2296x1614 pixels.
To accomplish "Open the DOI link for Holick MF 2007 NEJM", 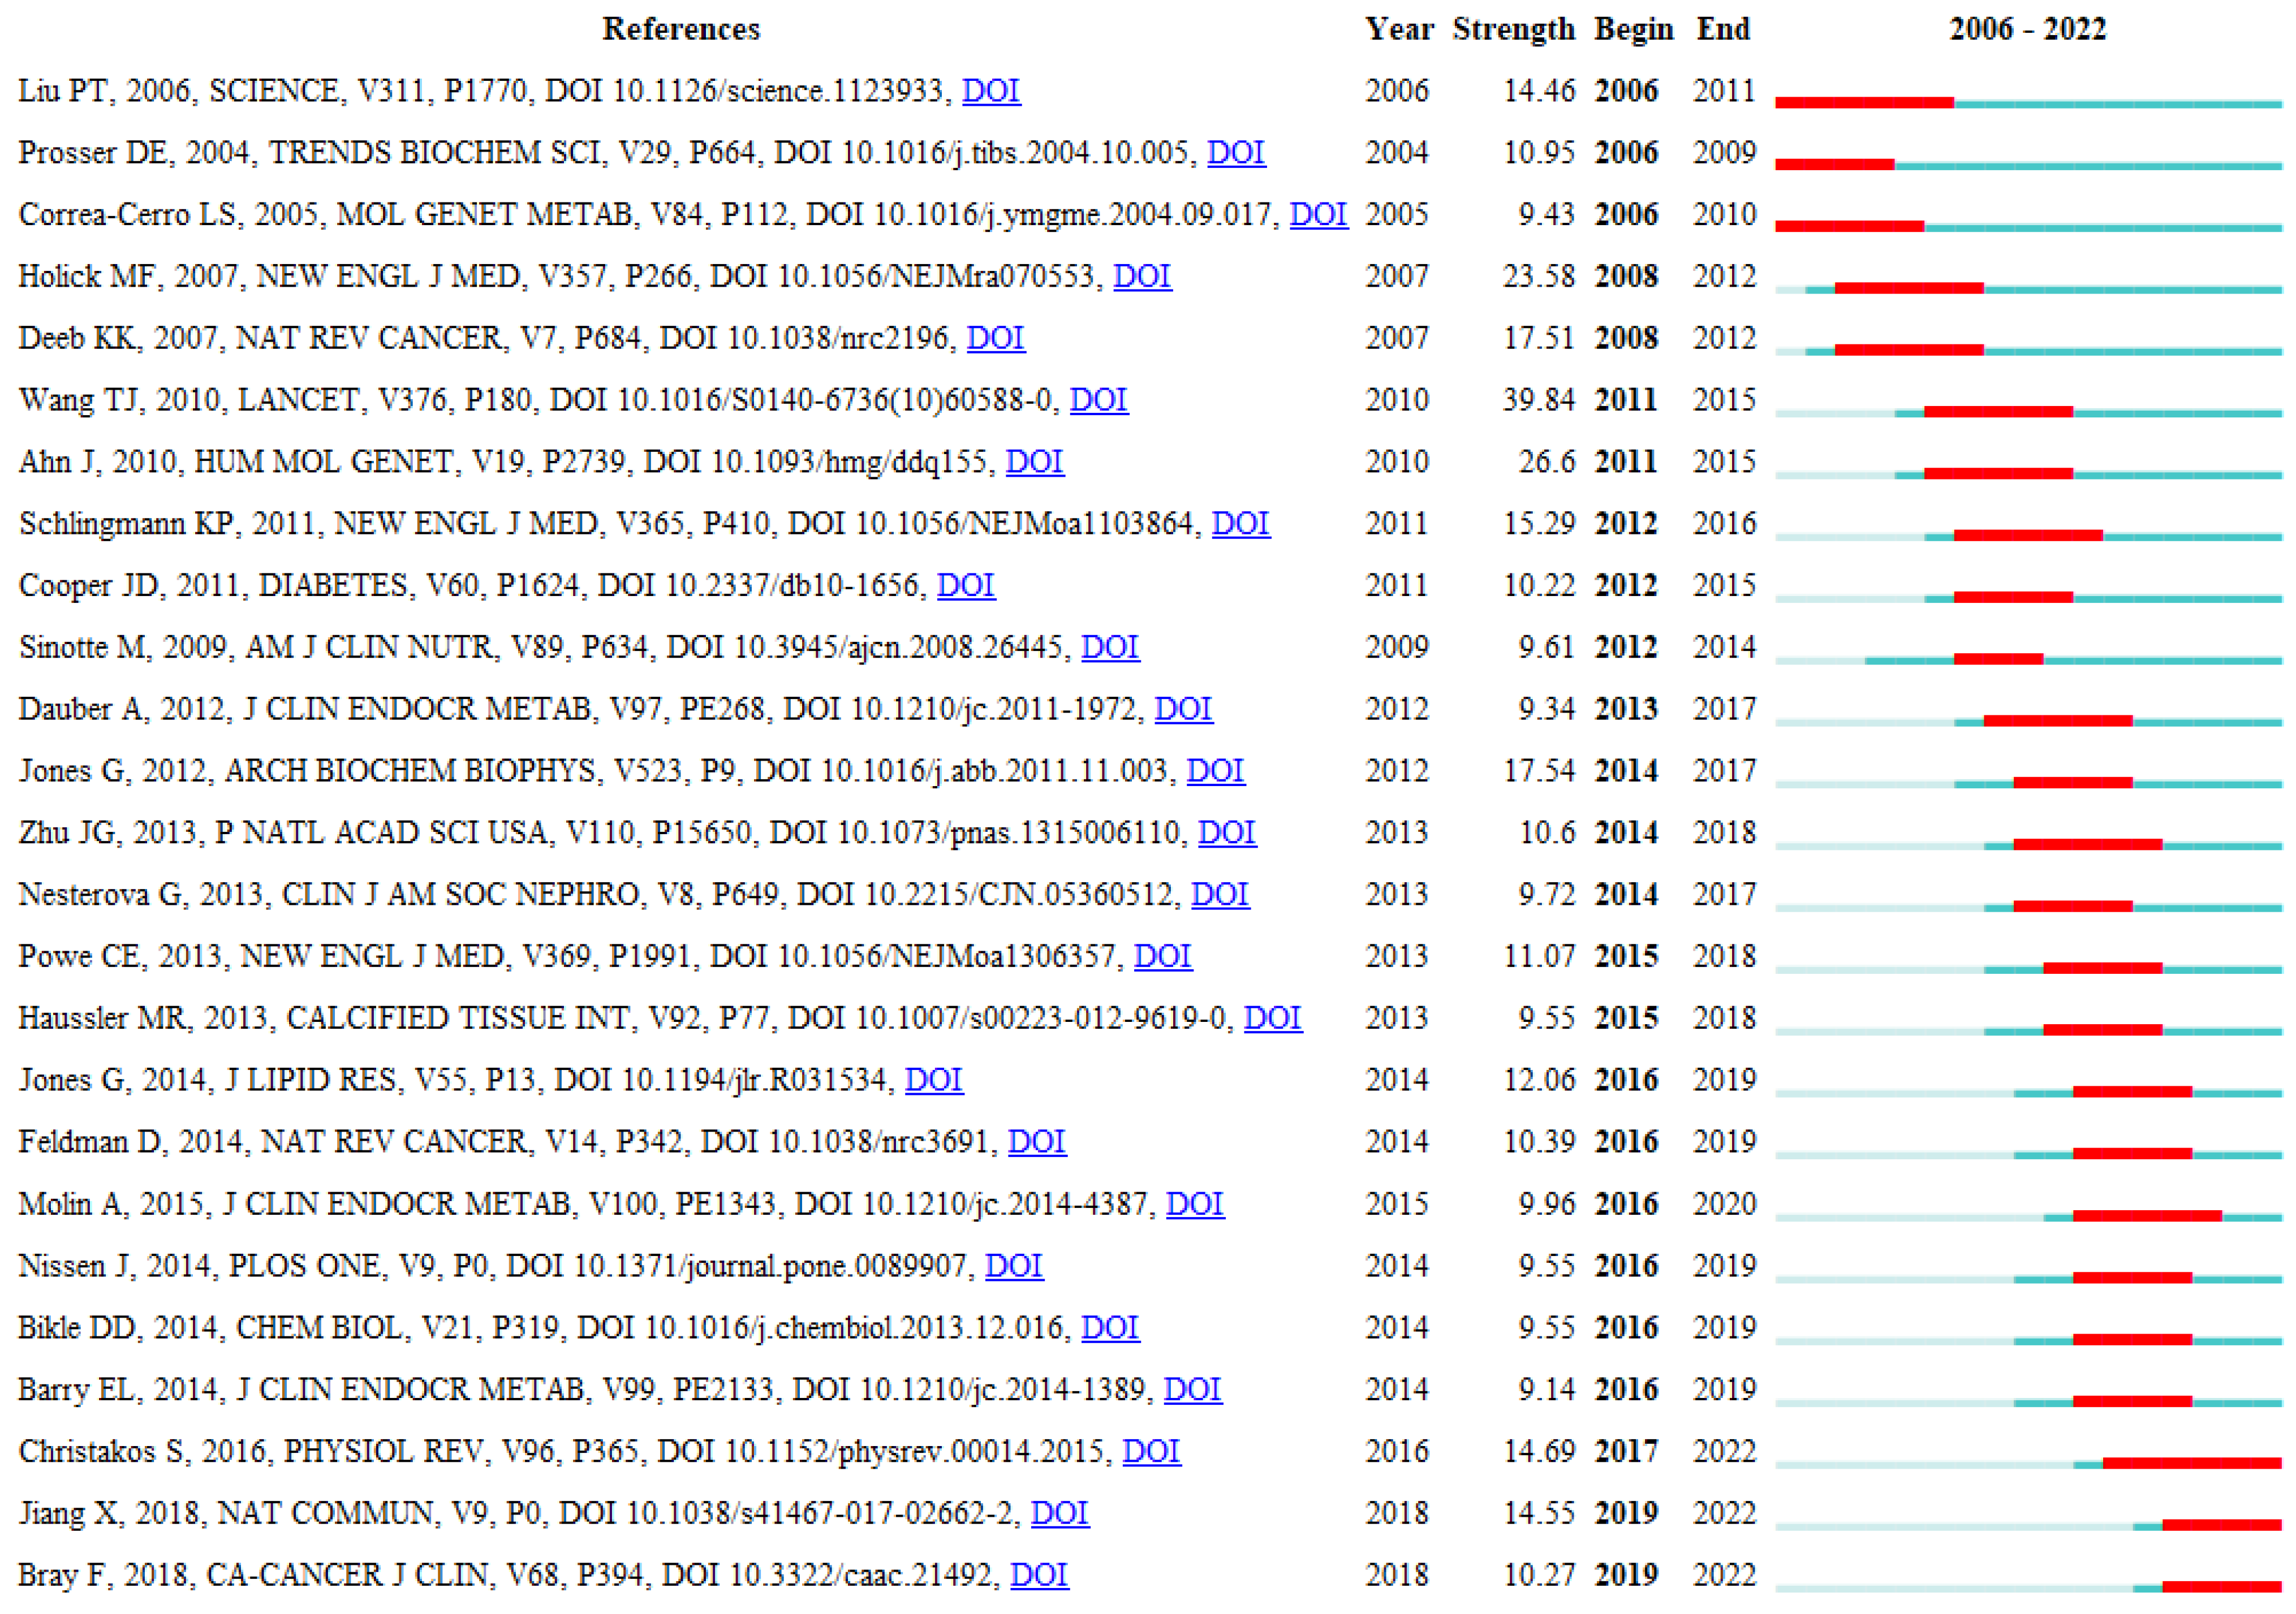I will (x=1143, y=276).
